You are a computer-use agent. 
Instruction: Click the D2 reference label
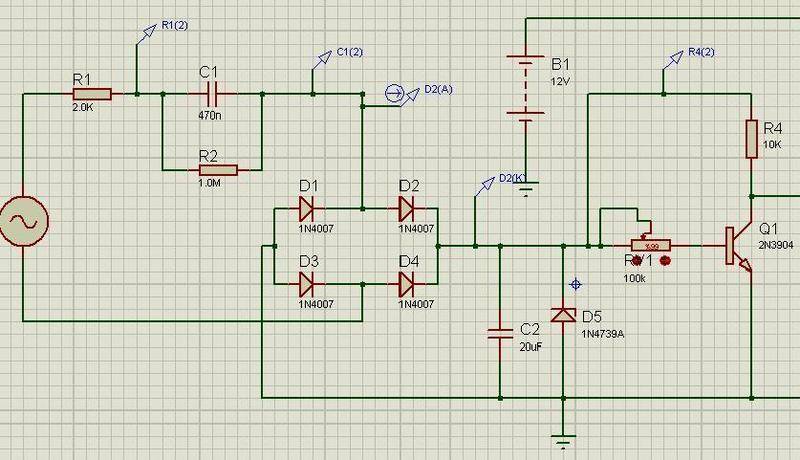409,186
